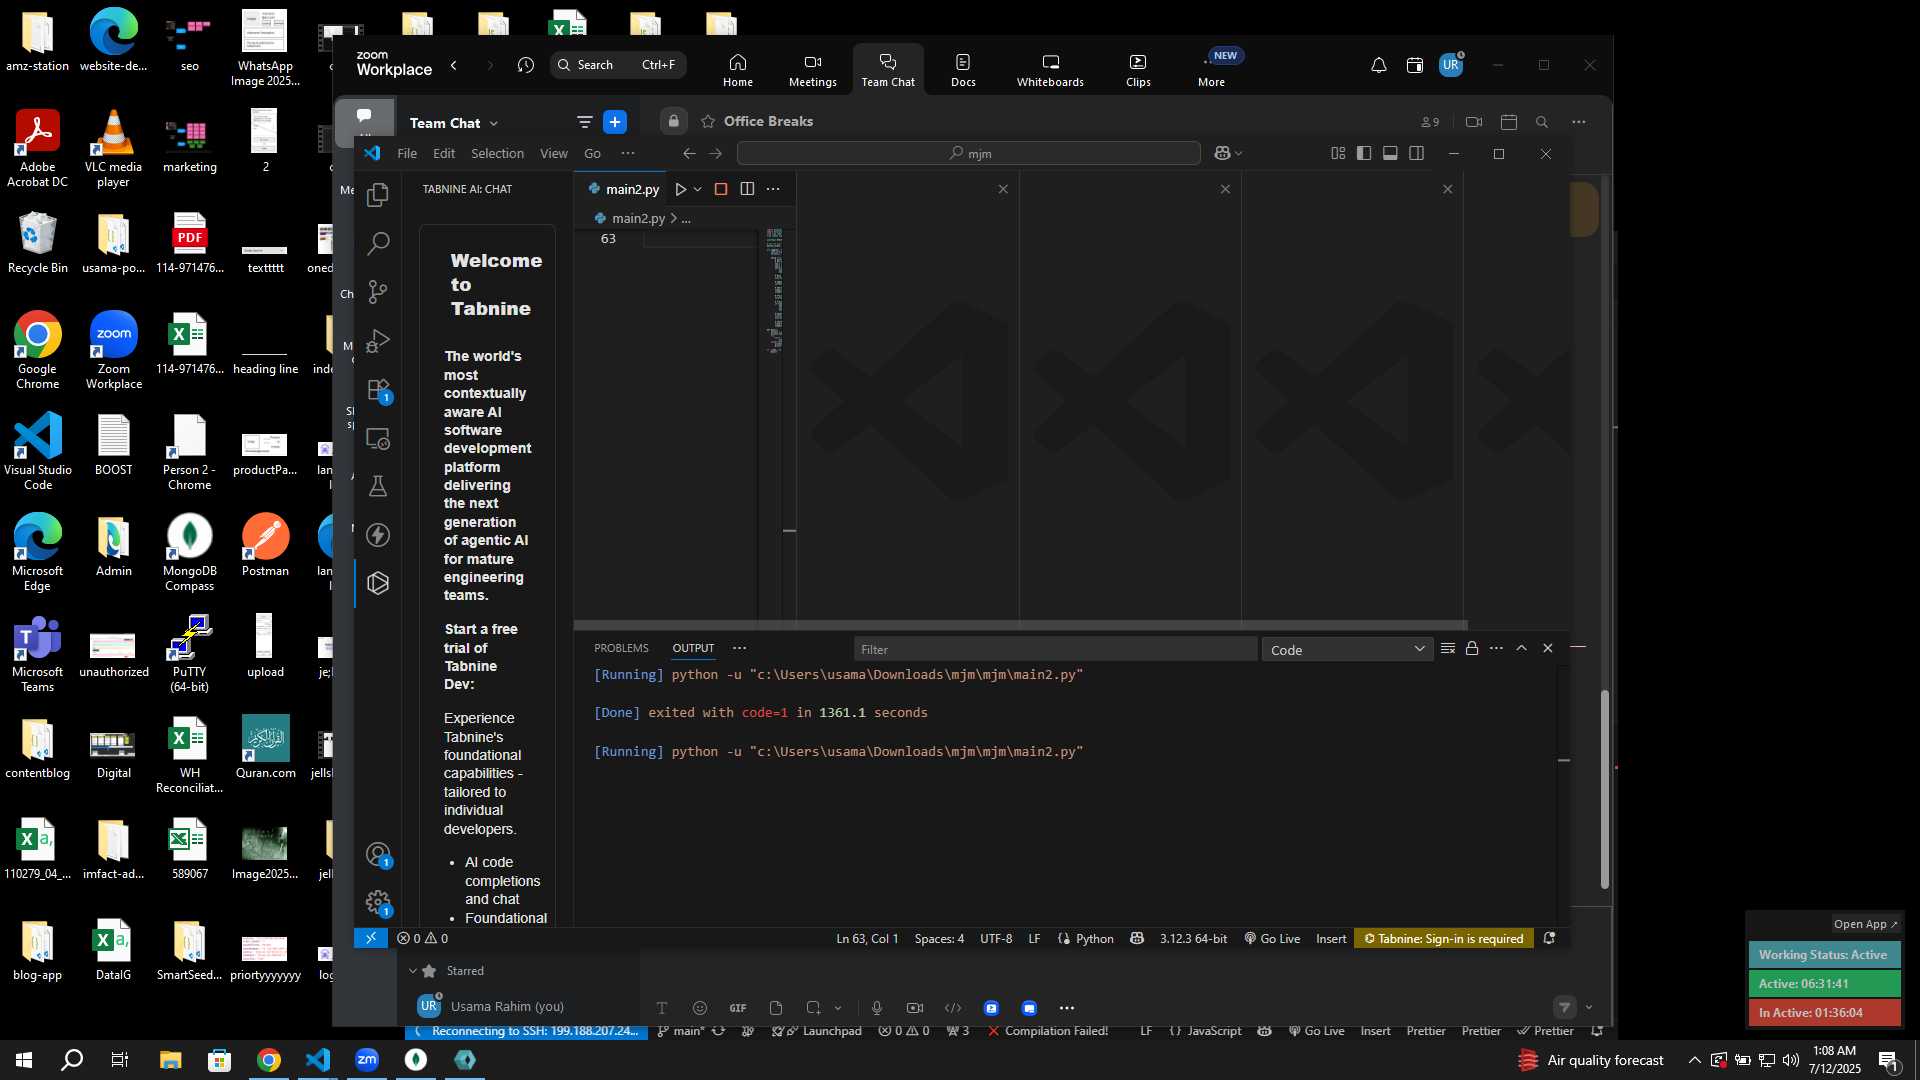The image size is (1920, 1080).
Task: Open the screenshot options chevron in Zoom chat
Action: point(838,1008)
